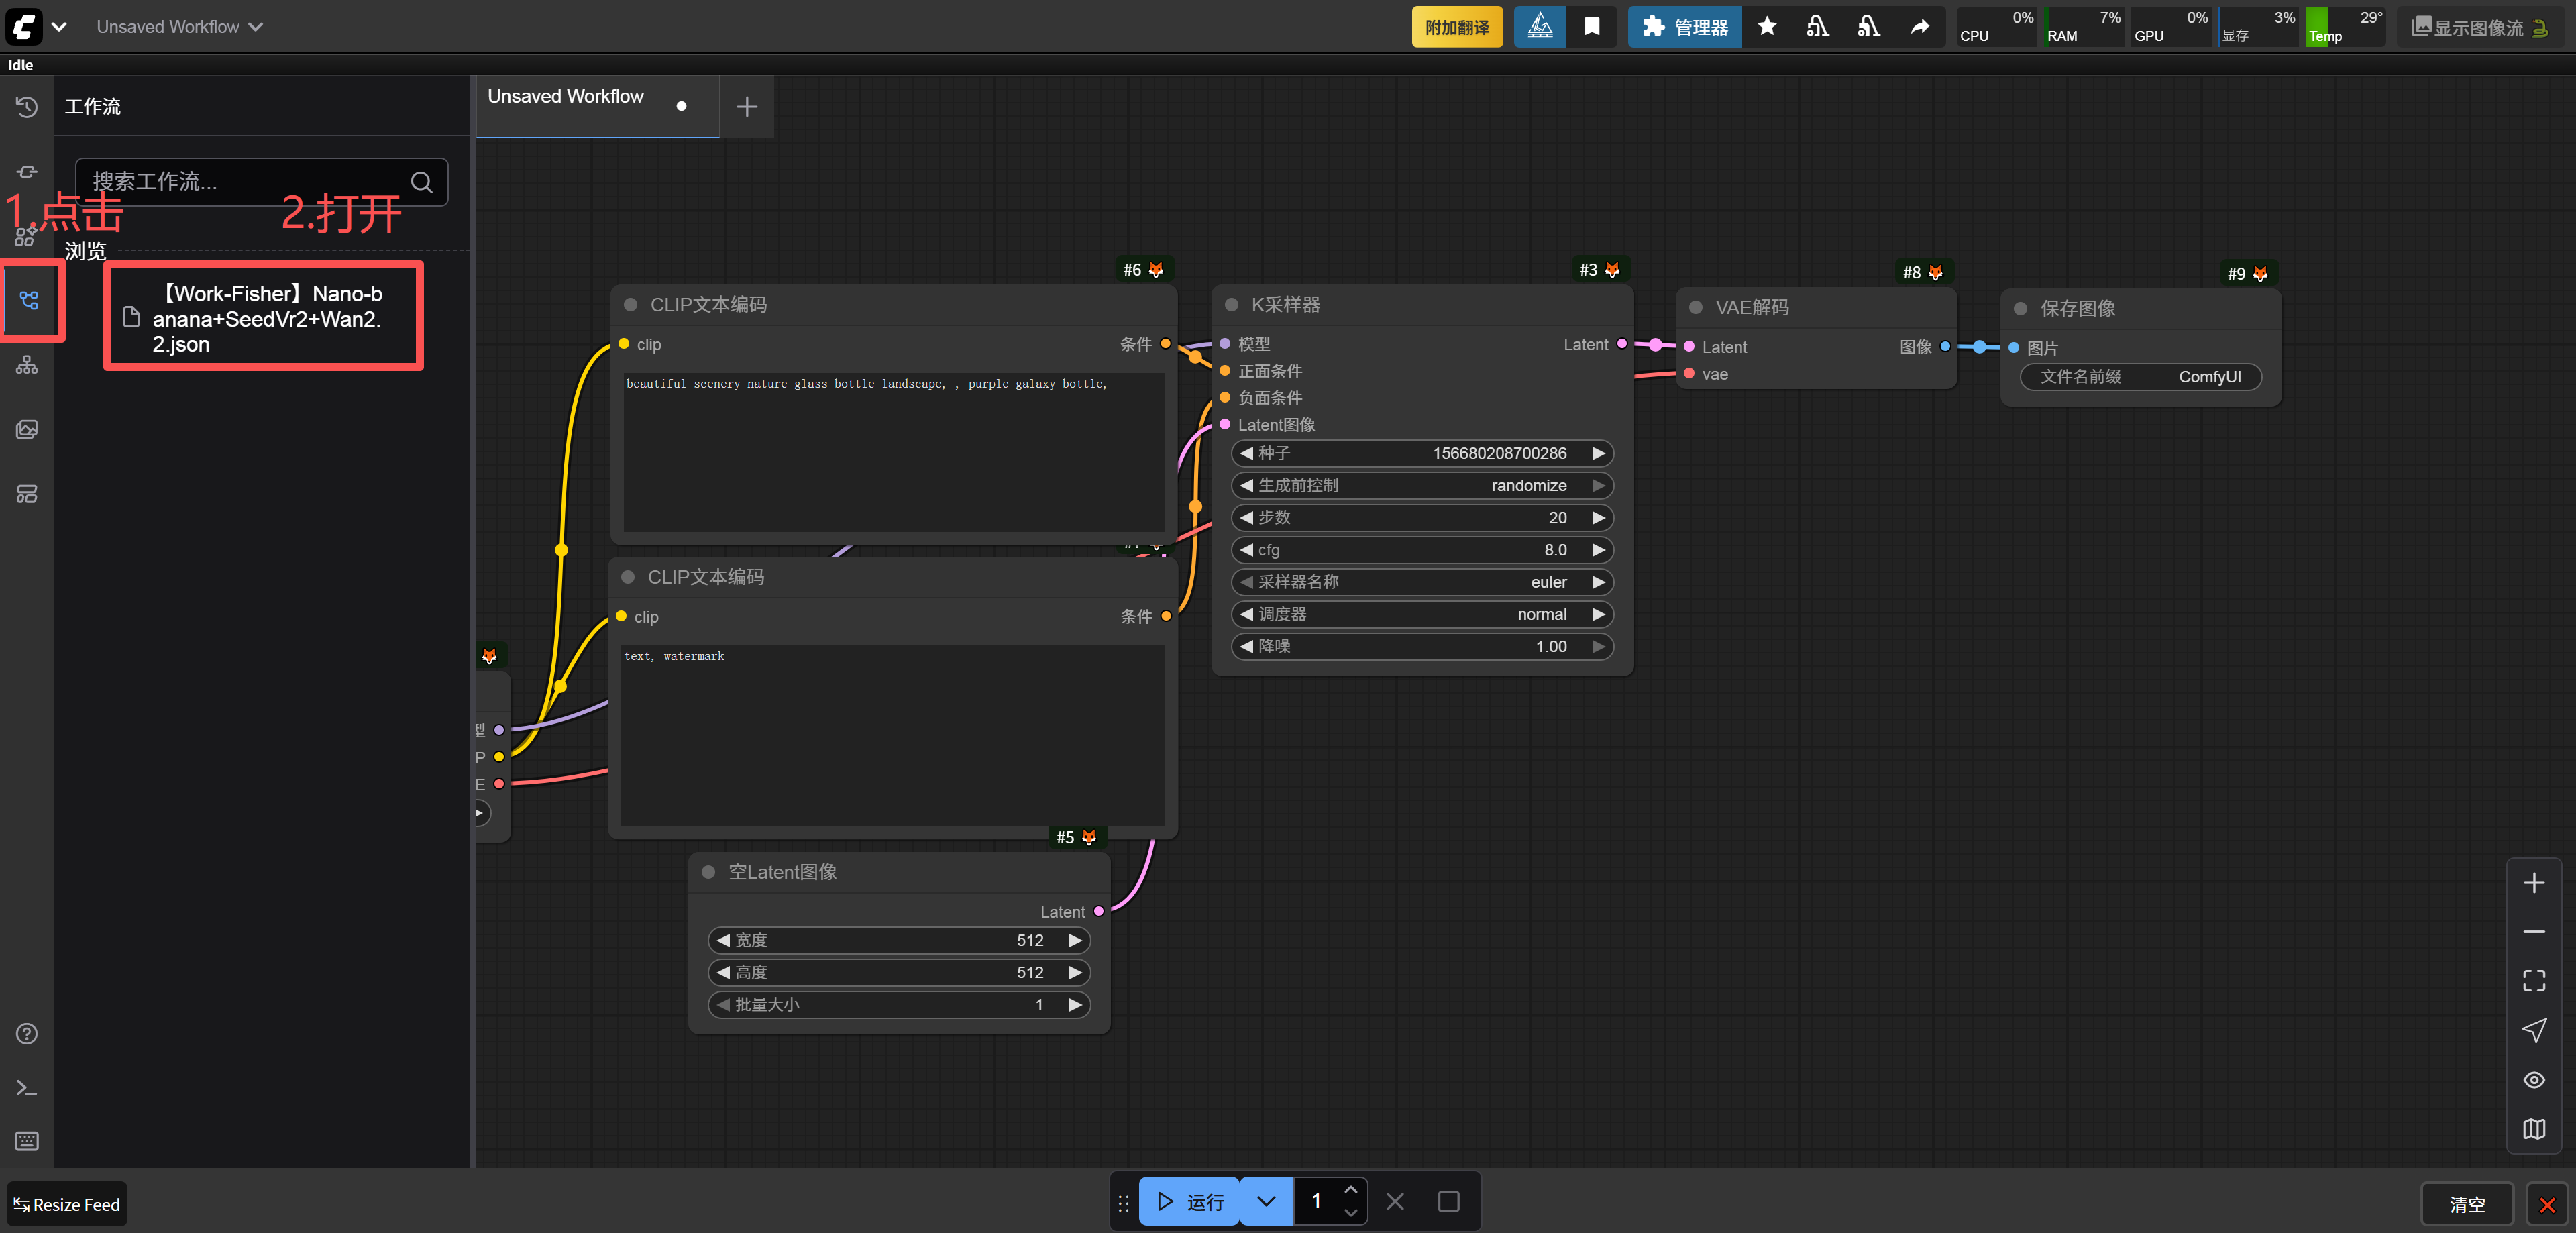This screenshot has width=2576, height=1233.
Task: Toggle link visibility with eye icon
Action: coord(2534,1080)
